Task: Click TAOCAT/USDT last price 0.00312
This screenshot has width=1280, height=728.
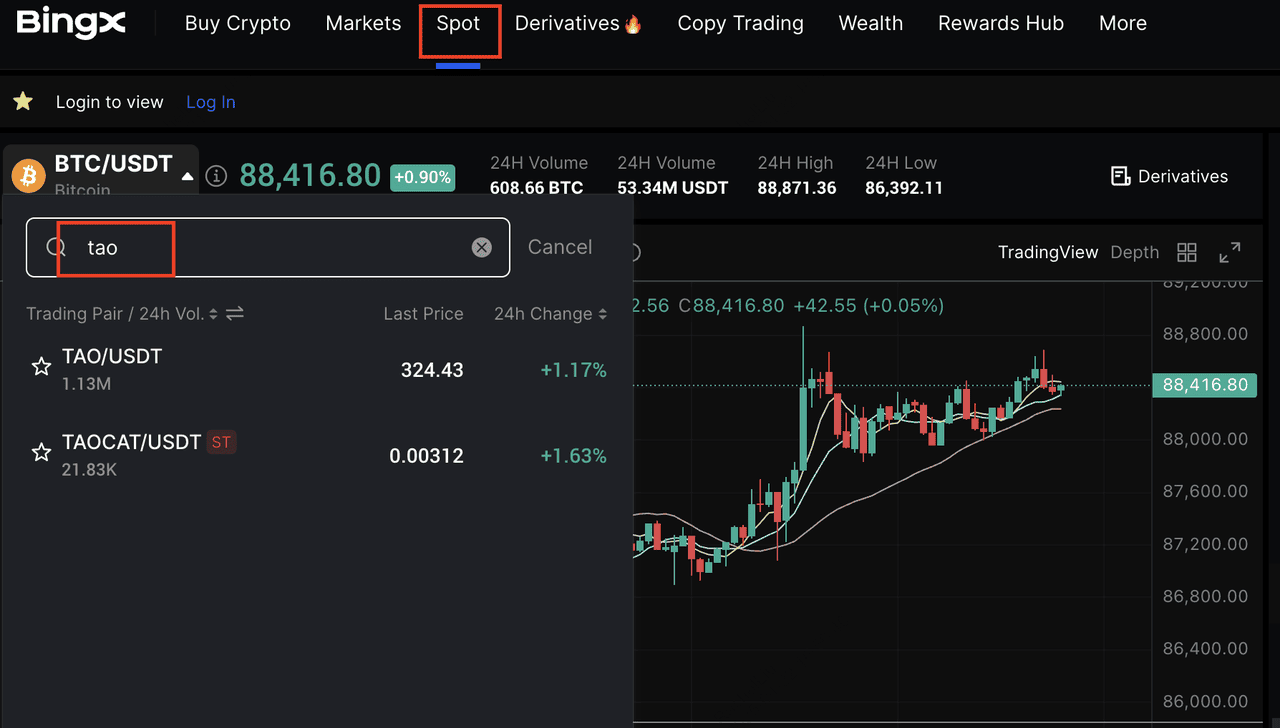Action: click(x=426, y=456)
